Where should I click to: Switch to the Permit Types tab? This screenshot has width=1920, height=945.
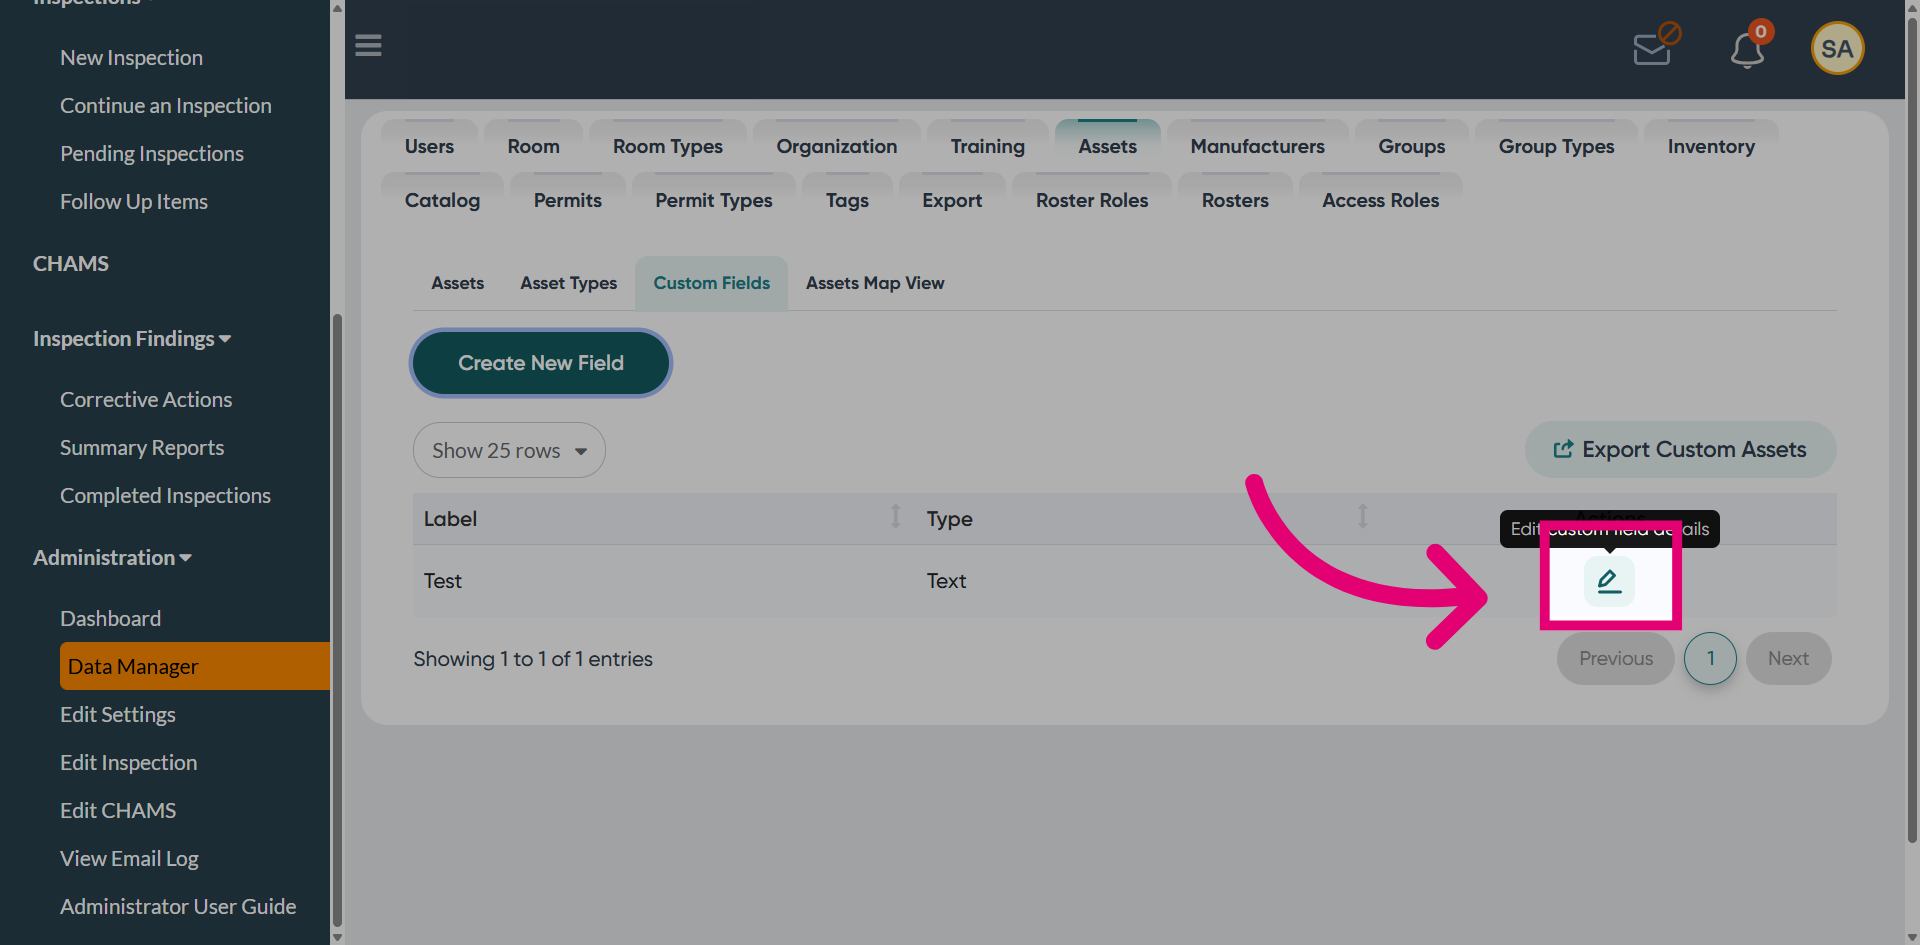714,200
